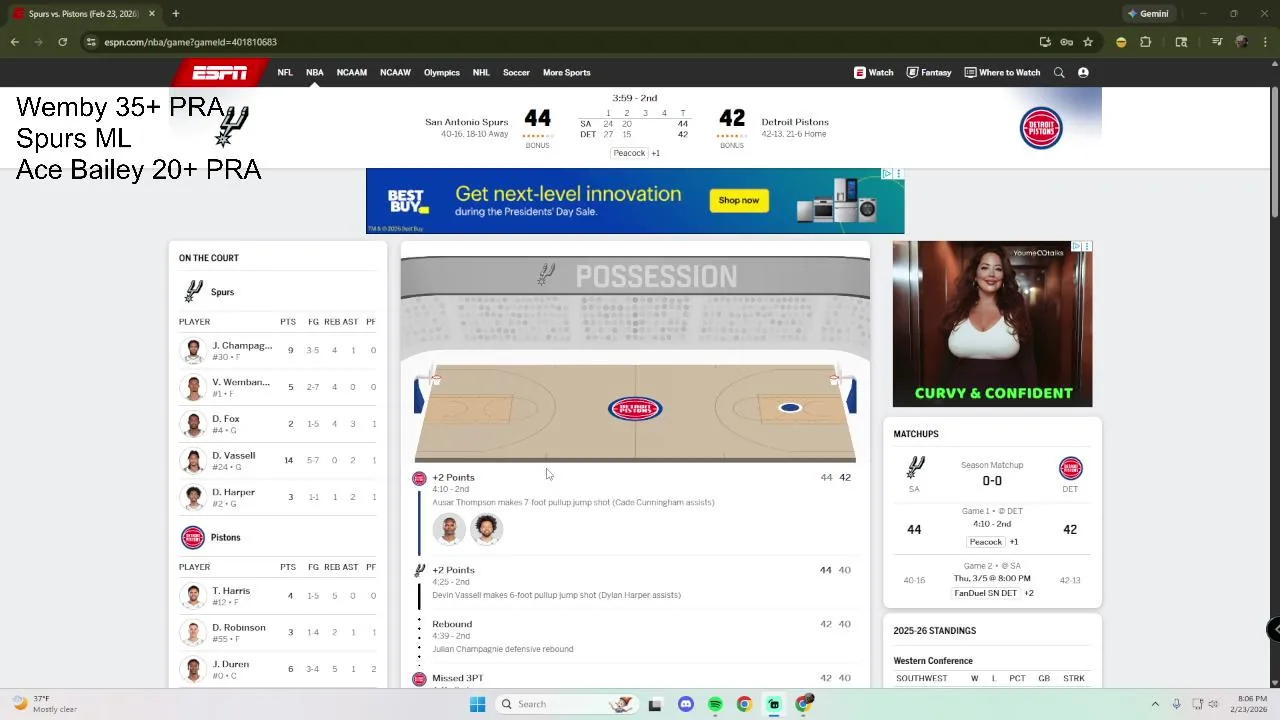Go back to the previous page
This screenshot has width=1280, height=720.
tap(14, 42)
